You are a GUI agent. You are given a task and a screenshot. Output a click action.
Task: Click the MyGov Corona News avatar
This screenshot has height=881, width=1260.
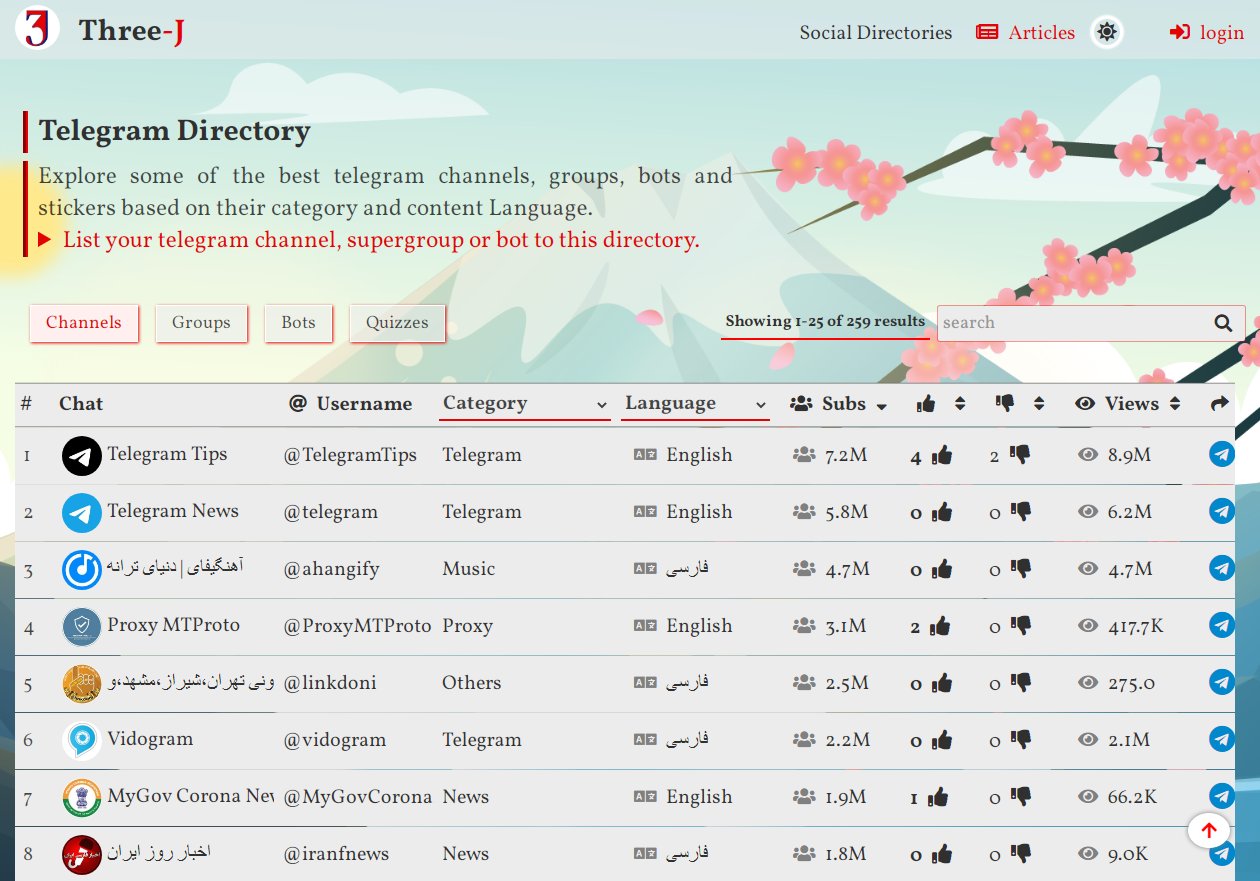[82, 798]
